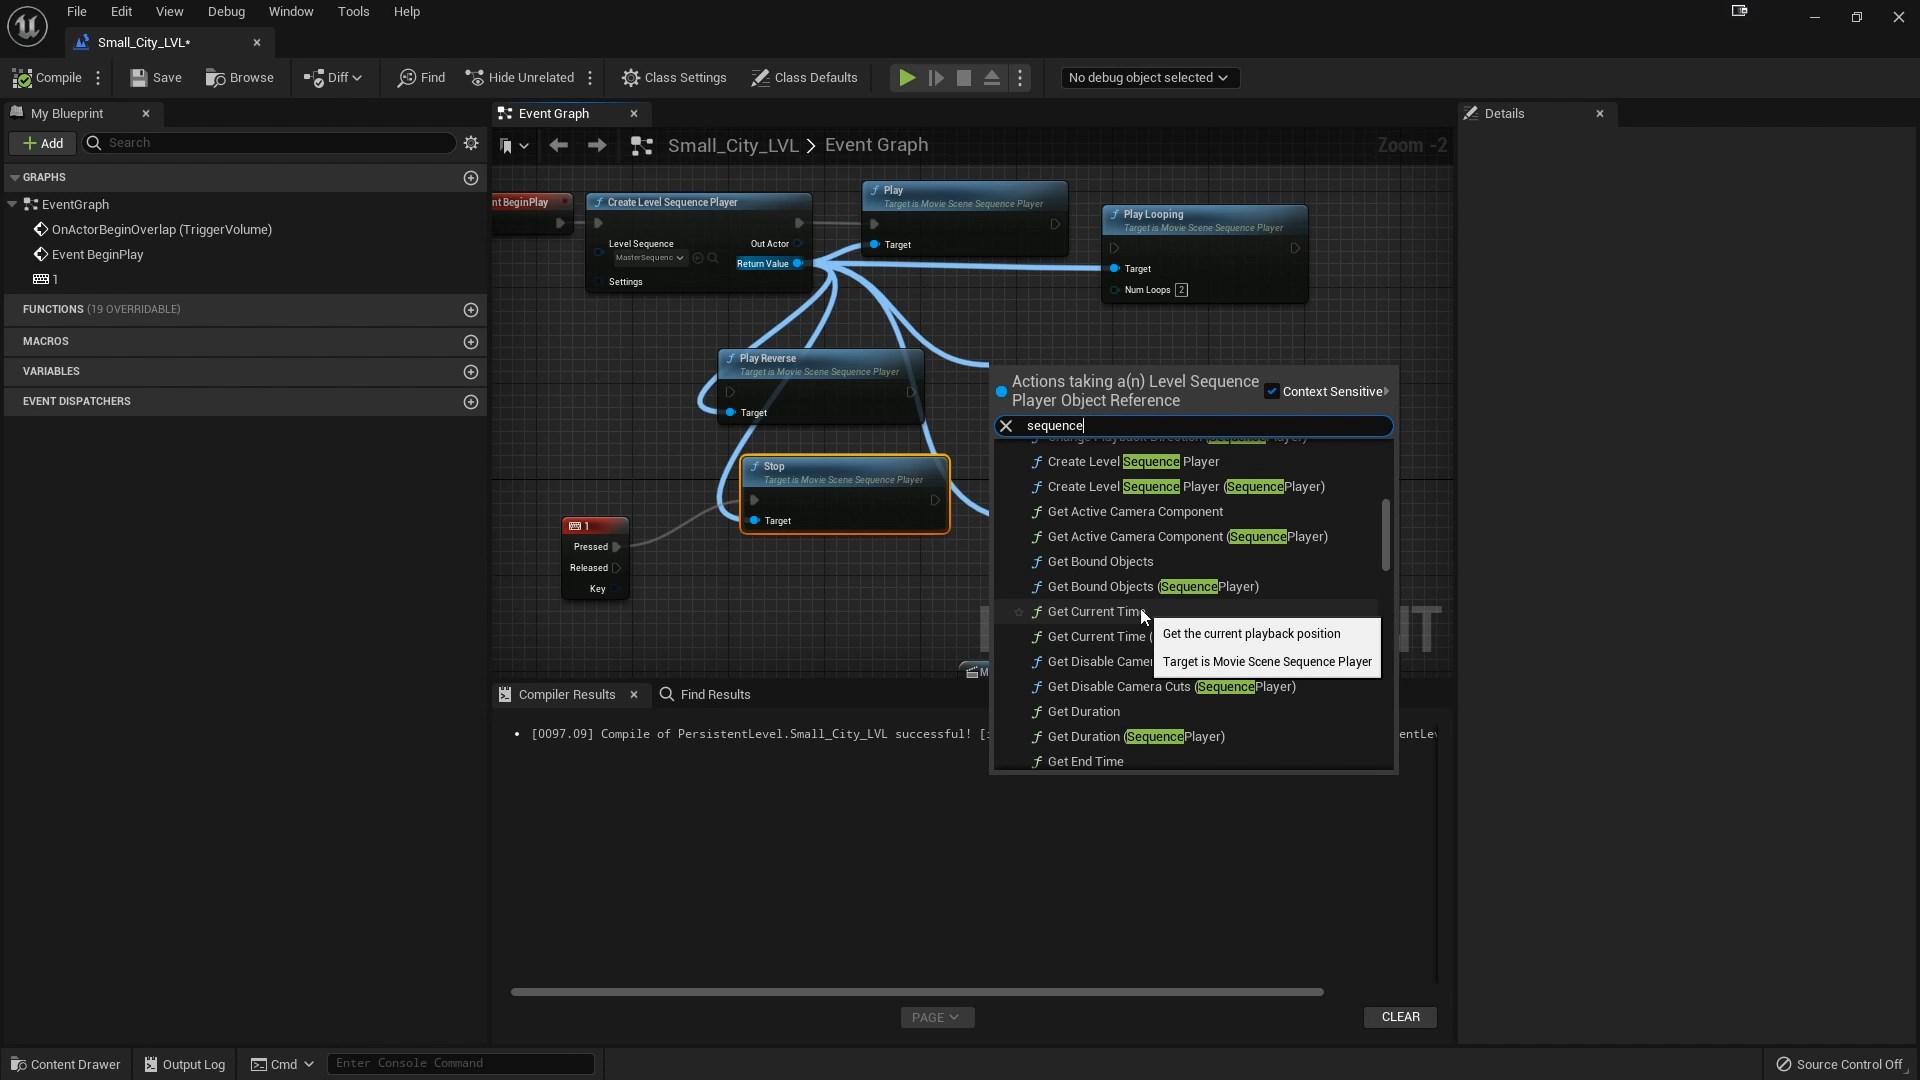1920x1080 pixels.
Task: Close the Compiler Results tab
Action: (634, 695)
